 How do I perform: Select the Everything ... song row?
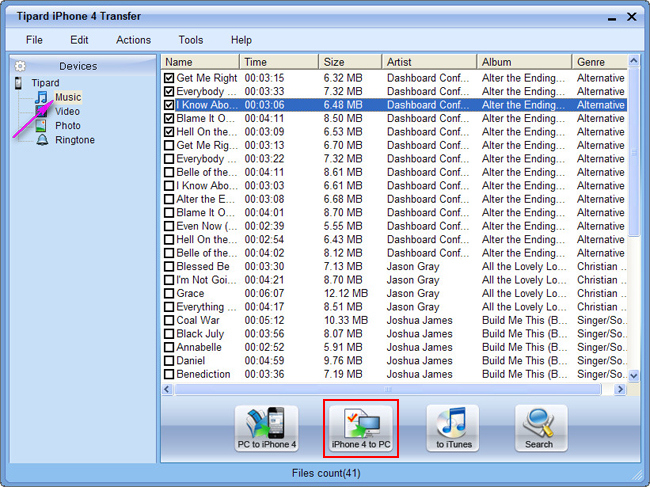tap(394, 307)
